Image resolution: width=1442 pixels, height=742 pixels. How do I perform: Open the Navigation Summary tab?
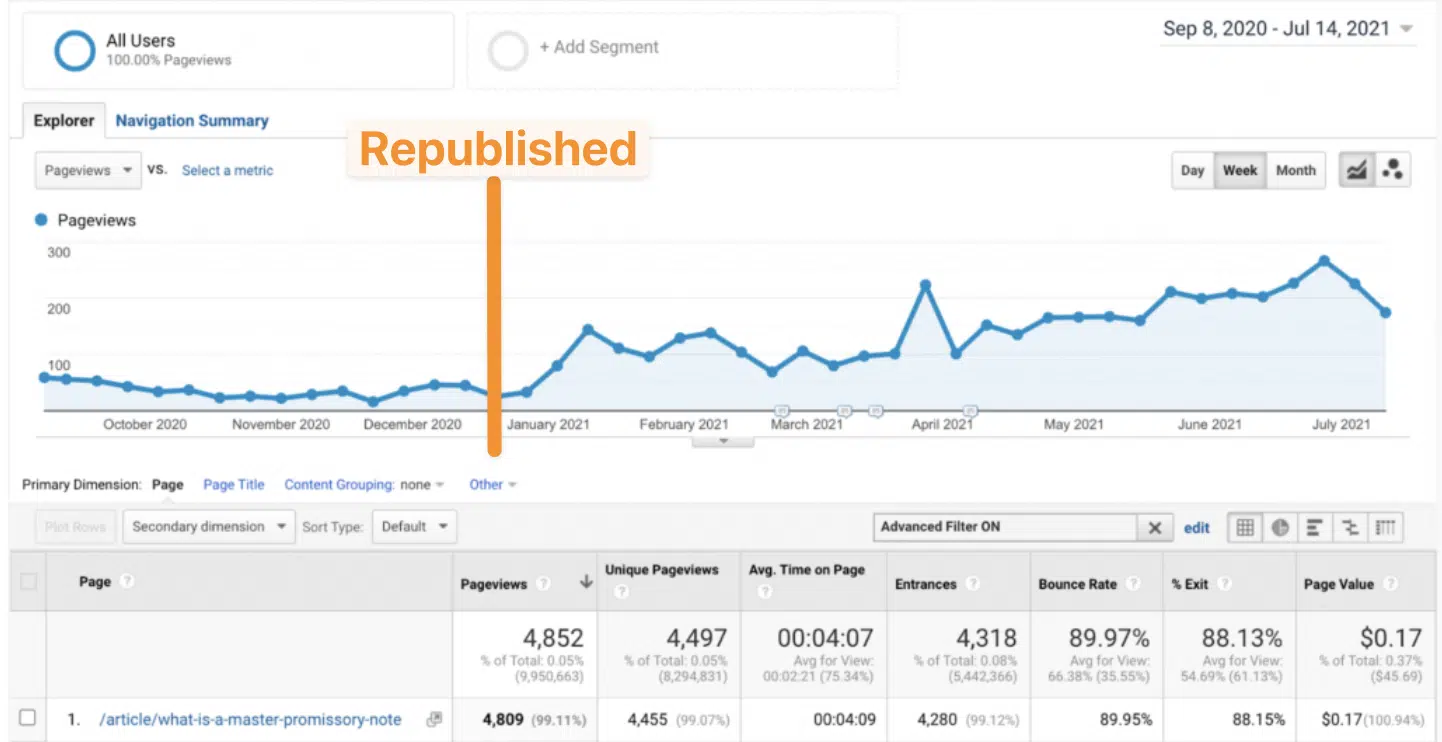[192, 121]
